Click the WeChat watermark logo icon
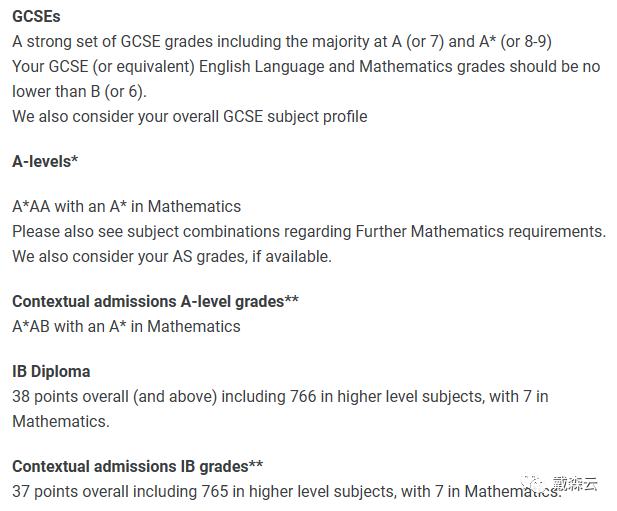Screen dimensions: 617x511 (x=533, y=483)
